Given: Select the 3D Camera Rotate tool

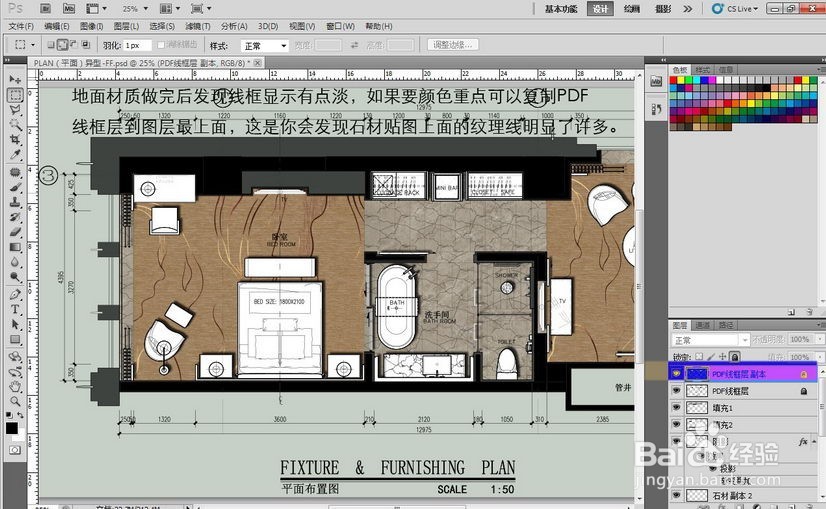Looking at the screenshot, I should (x=15, y=371).
